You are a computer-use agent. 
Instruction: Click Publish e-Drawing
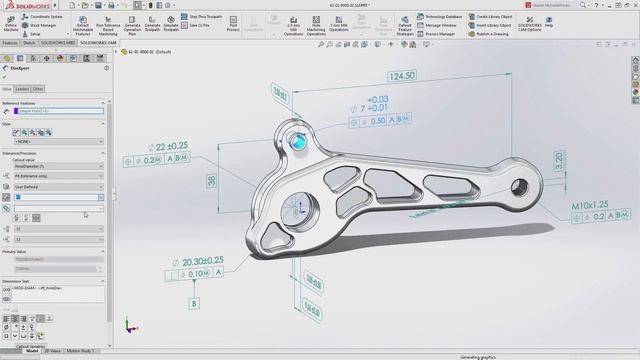488,34
